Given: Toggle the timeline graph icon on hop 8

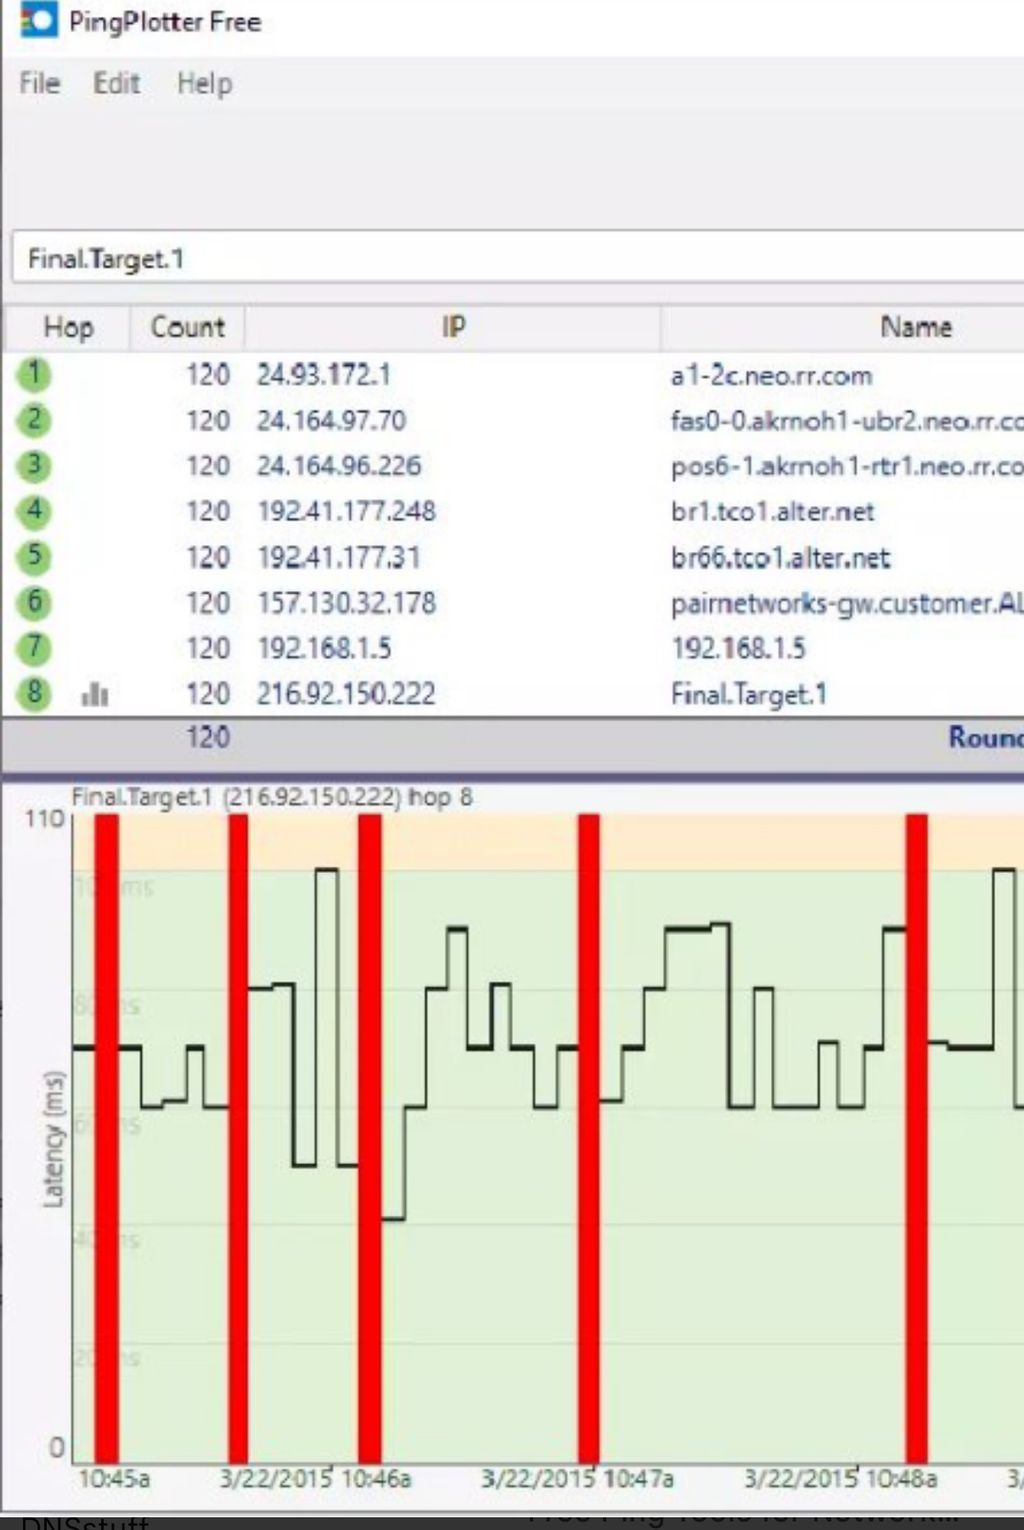Looking at the screenshot, I should (x=95, y=693).
